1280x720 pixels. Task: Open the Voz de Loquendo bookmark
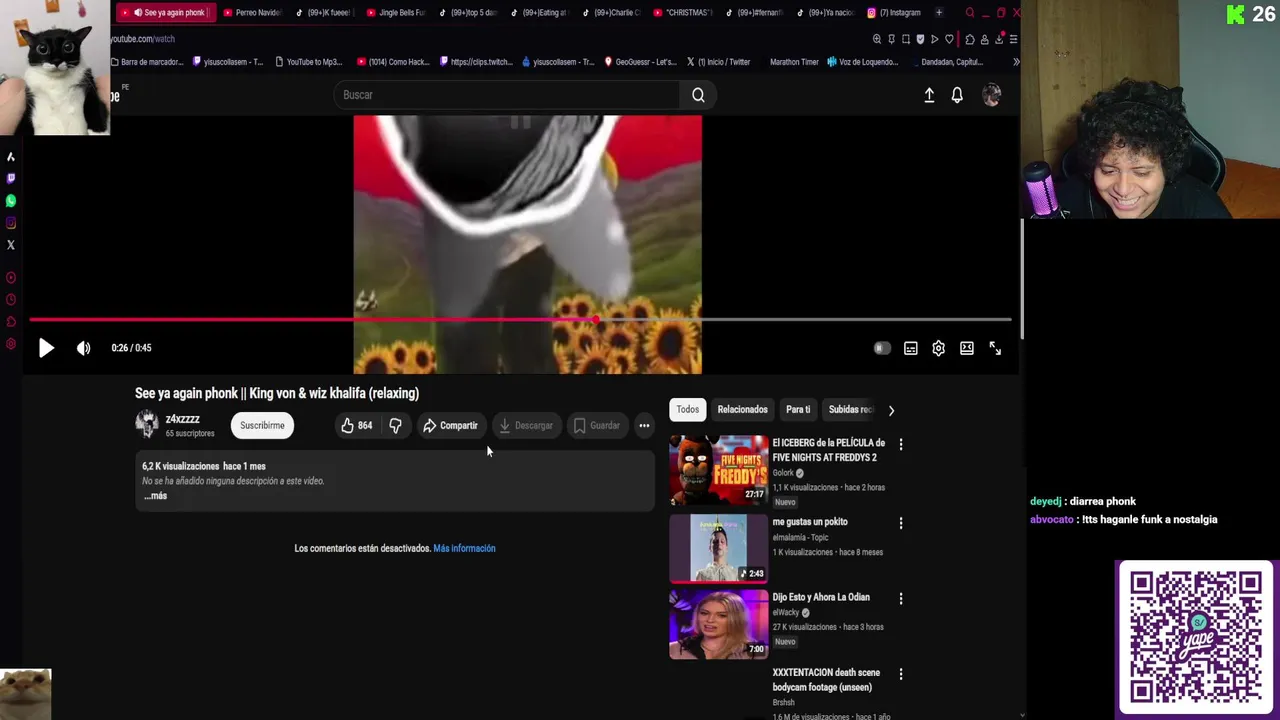point(862,62)
